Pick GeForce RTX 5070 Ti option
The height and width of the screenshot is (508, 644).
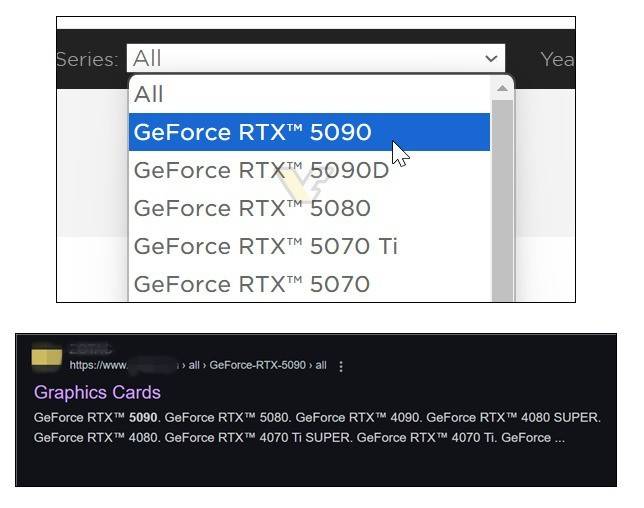coord(309,246)
